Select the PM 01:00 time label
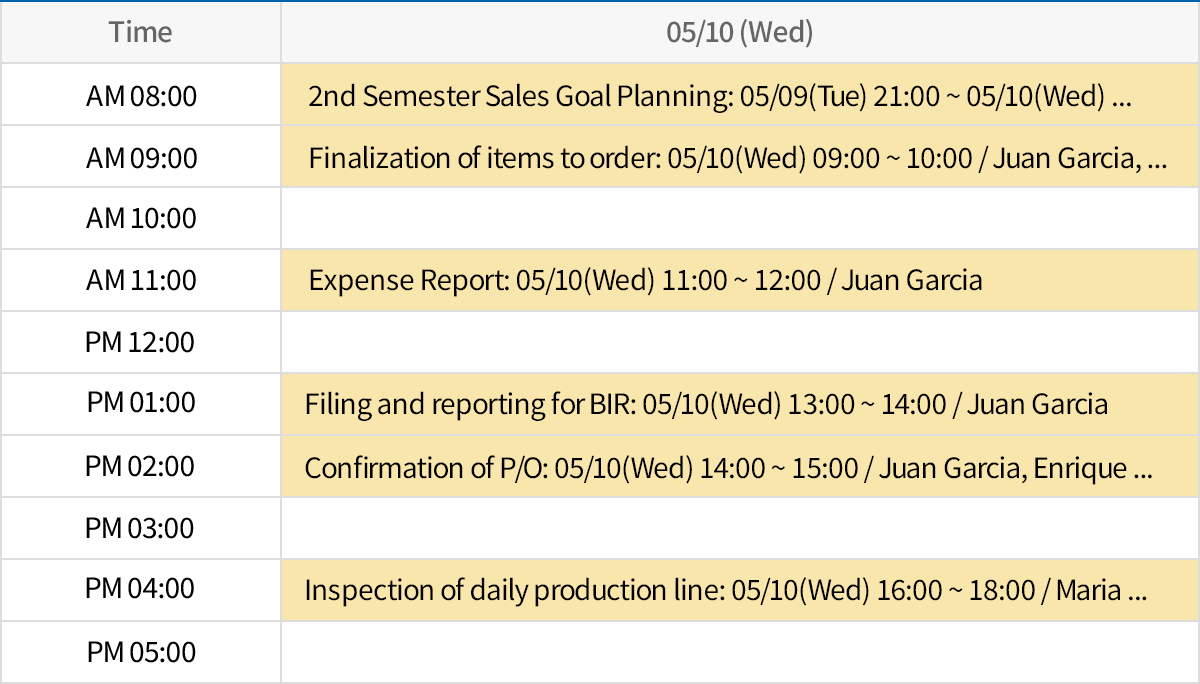This screenshot has height=684, width=1200. click(140, 404)
